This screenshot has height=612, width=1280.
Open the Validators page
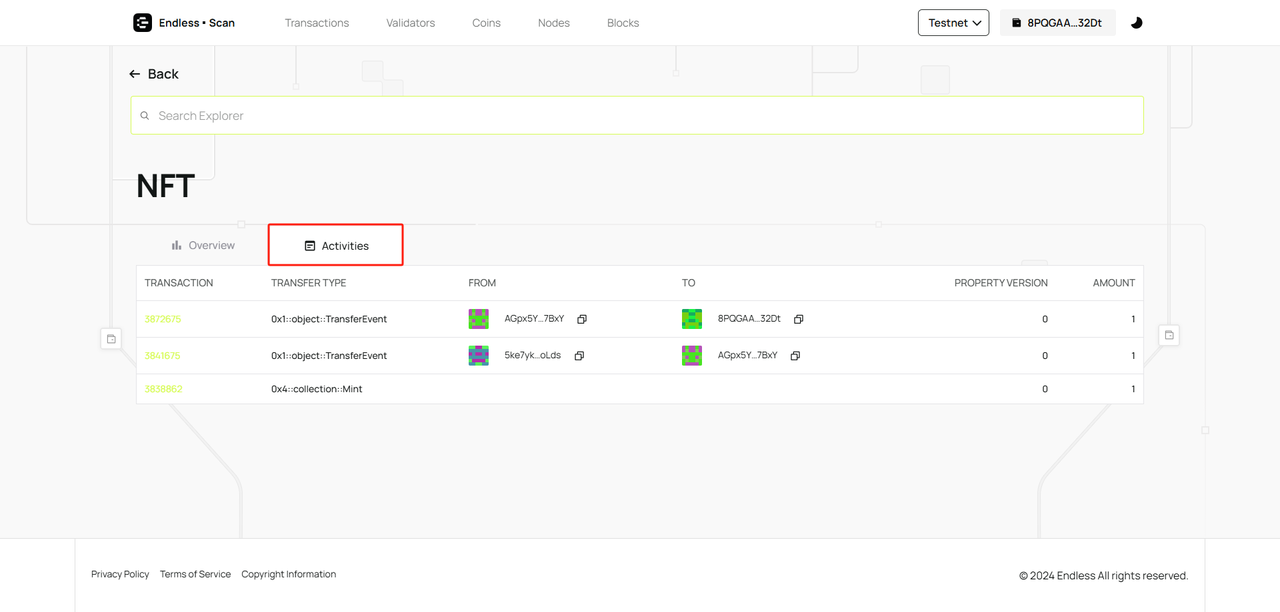click(410, 23)
